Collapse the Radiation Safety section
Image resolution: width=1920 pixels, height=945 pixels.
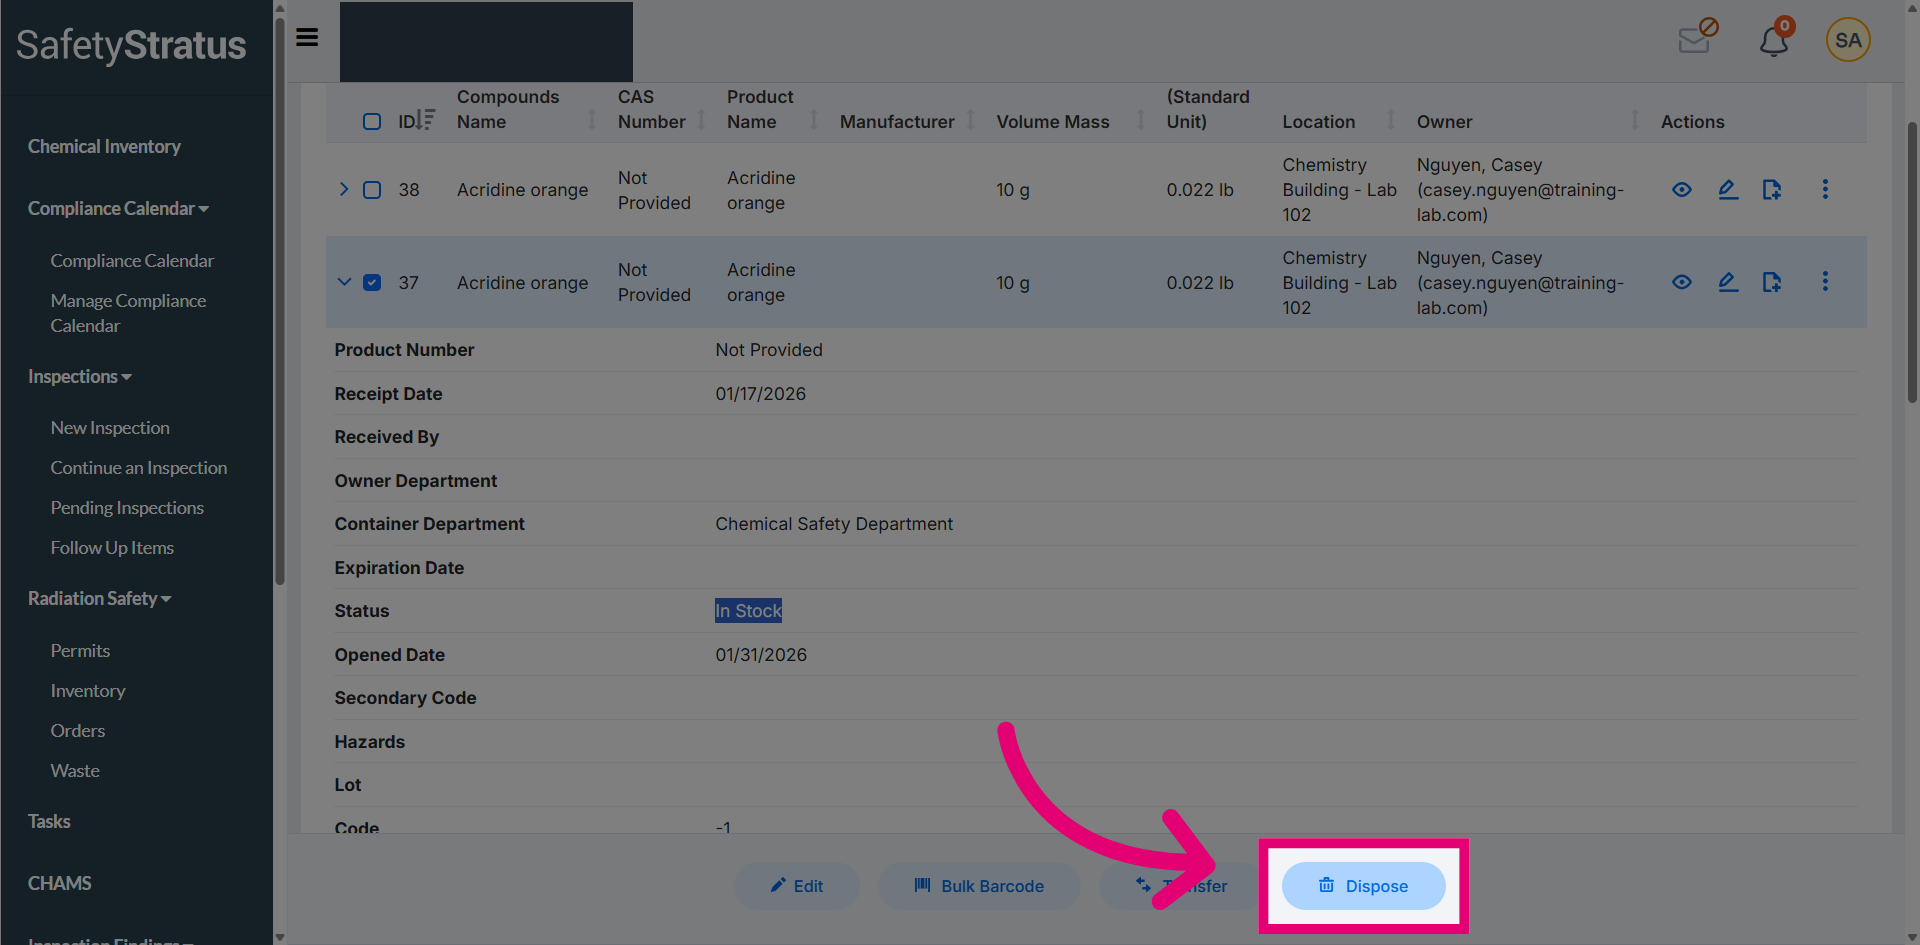[100, 598]
